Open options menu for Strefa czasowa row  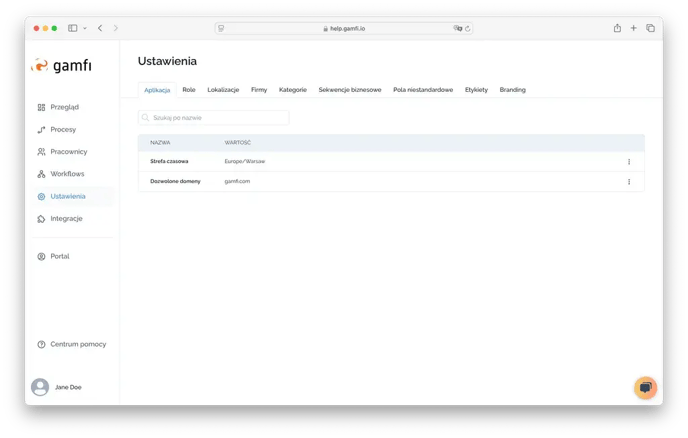(629, 161)
